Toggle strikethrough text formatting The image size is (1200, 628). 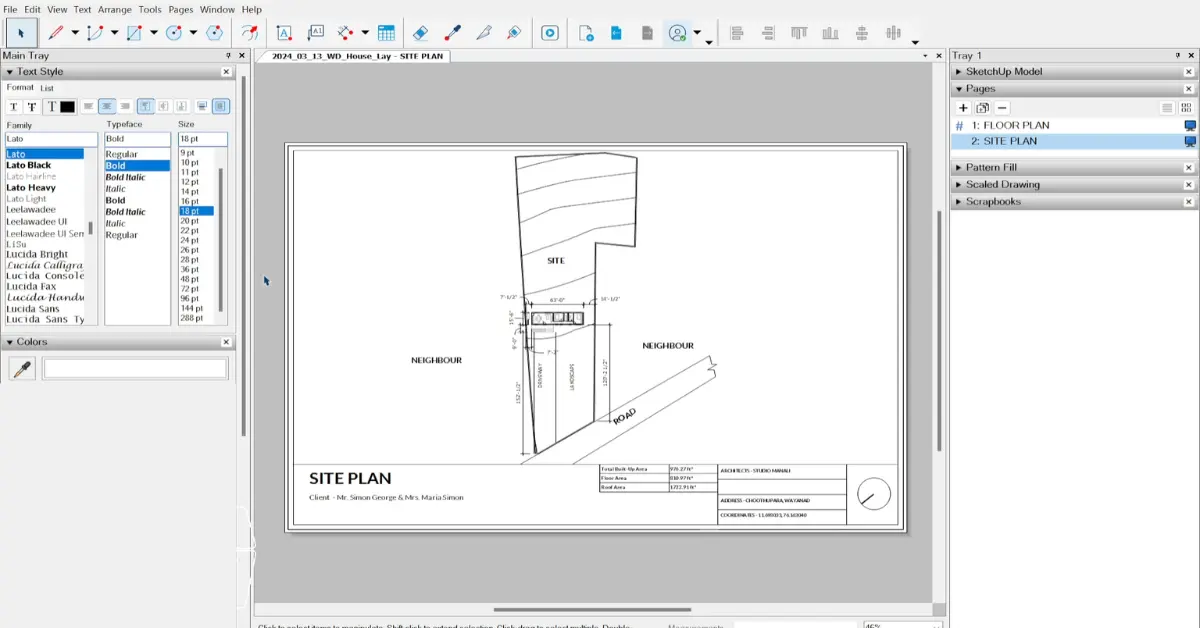click(x=32, y=106)
